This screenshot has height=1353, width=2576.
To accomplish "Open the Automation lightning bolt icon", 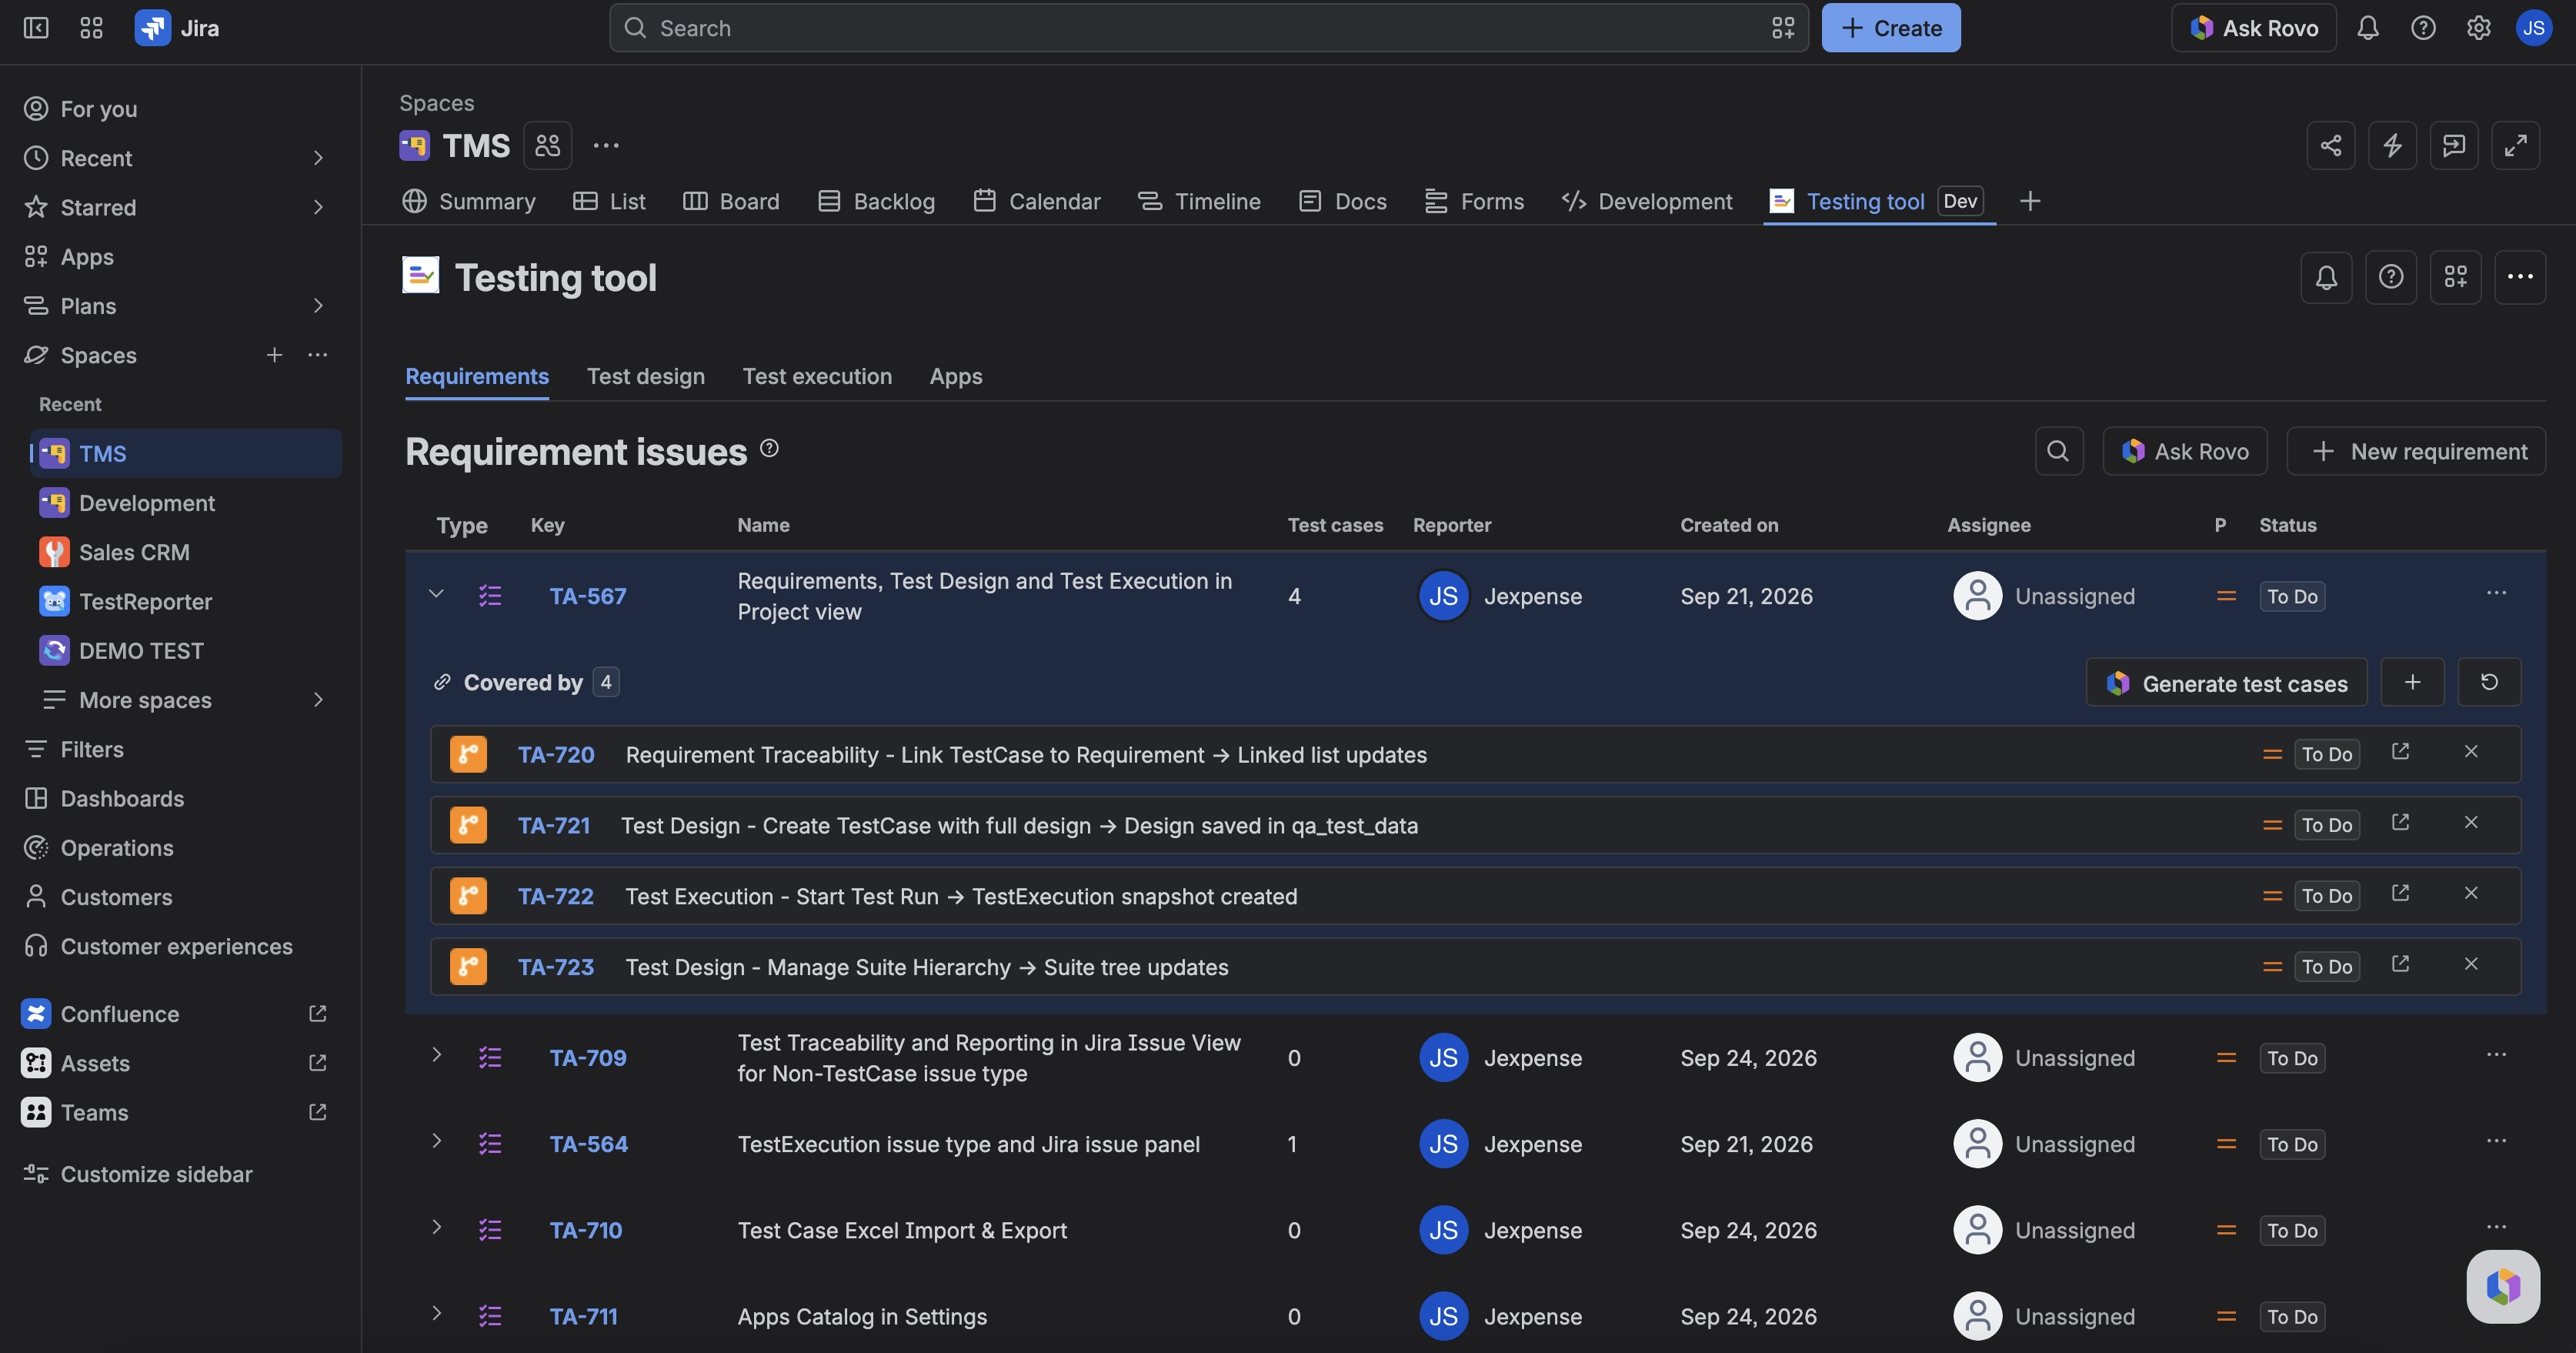I will click(x=2393, y=146).
